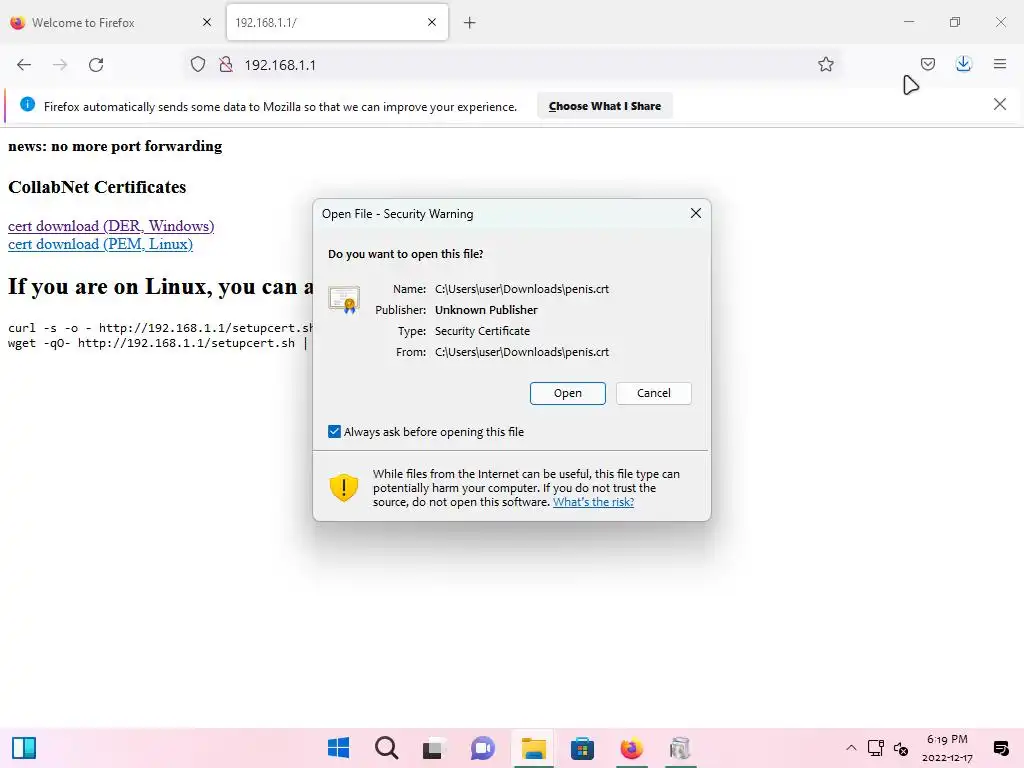Switch to the Welcome to Firefox tab
Image resolution: width=1024 pixels, height=768 pixels.
pyautogui.click(x=111, y=22)
